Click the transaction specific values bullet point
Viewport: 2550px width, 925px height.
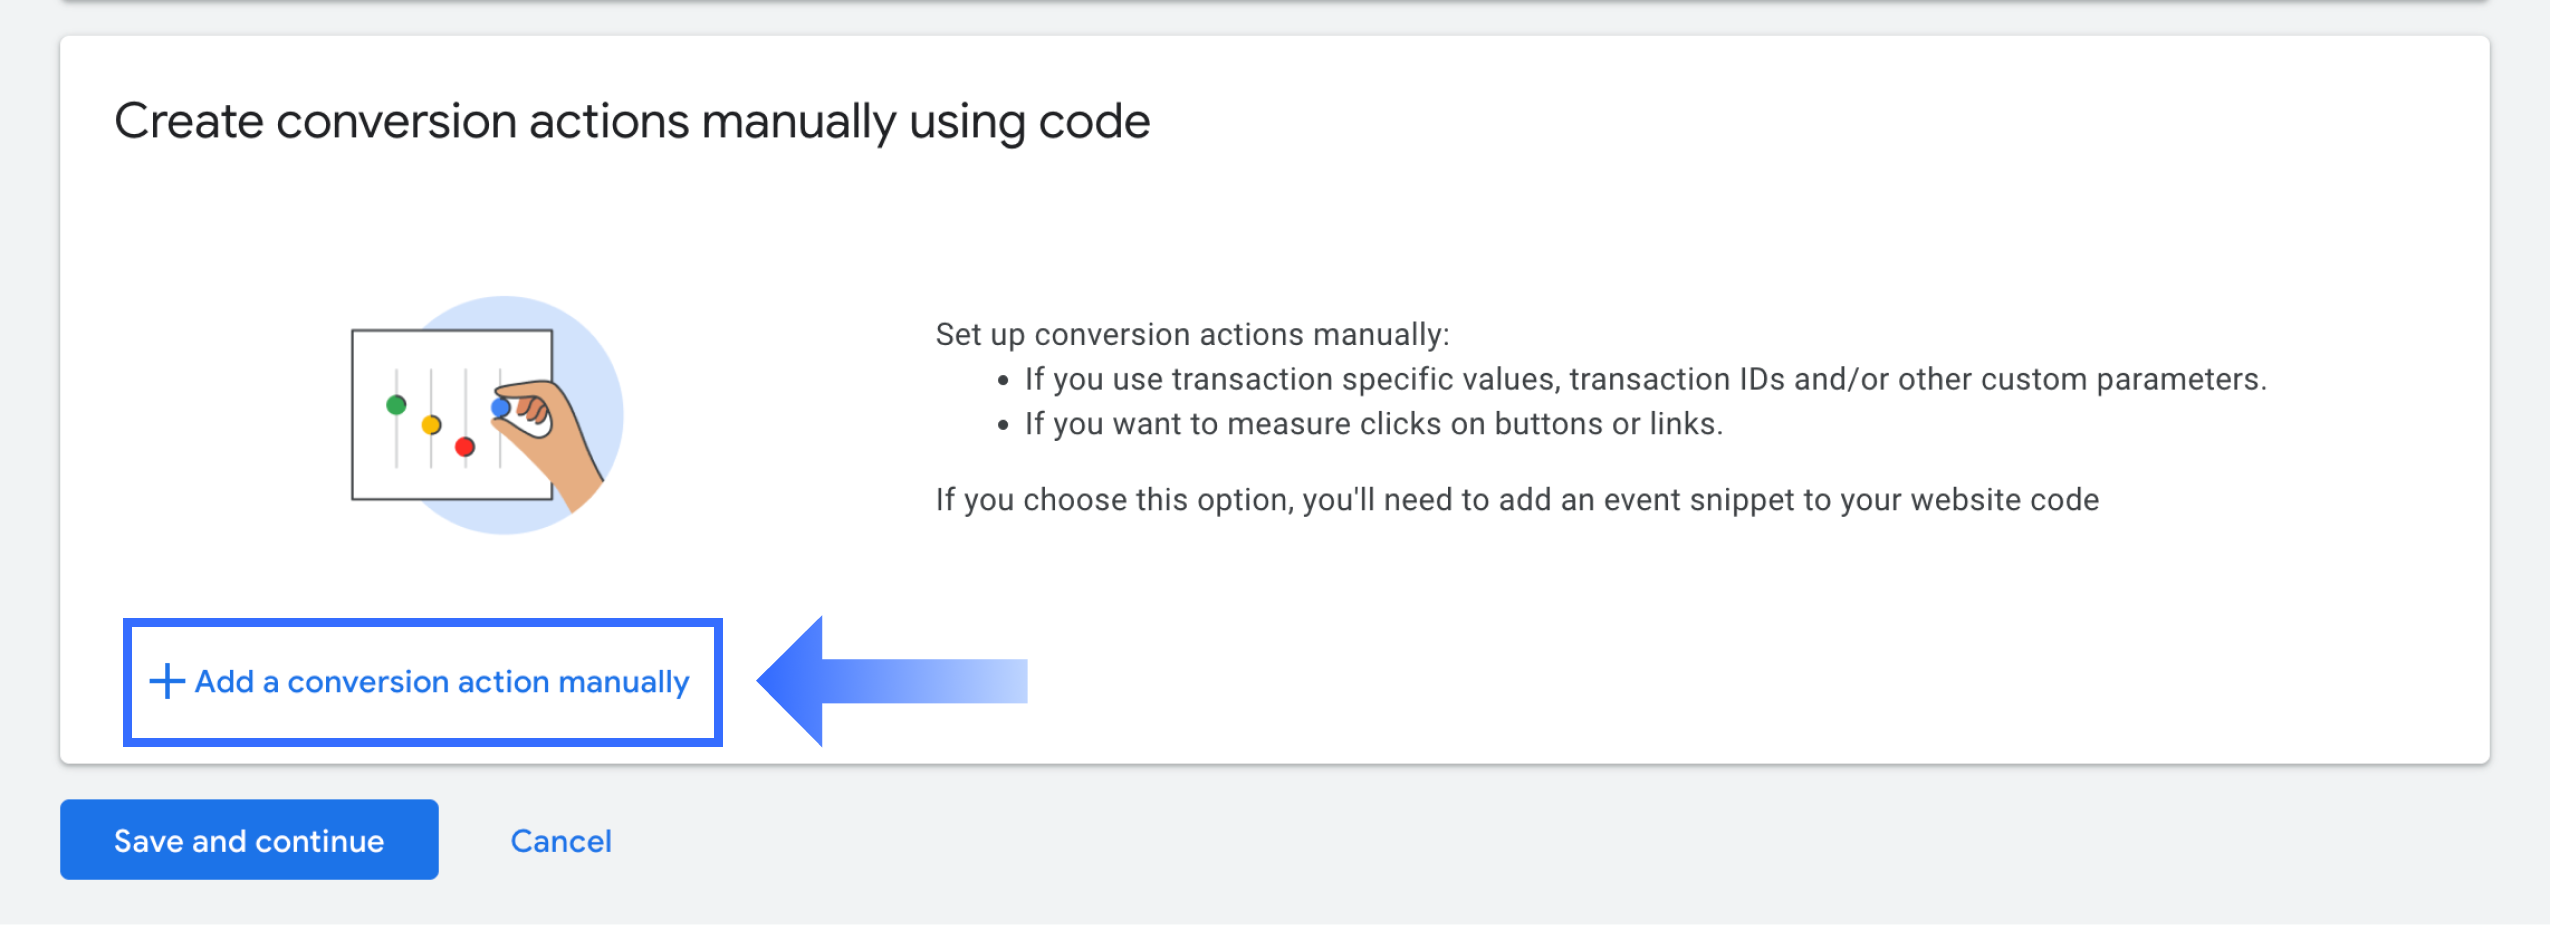click(1645, 379)
